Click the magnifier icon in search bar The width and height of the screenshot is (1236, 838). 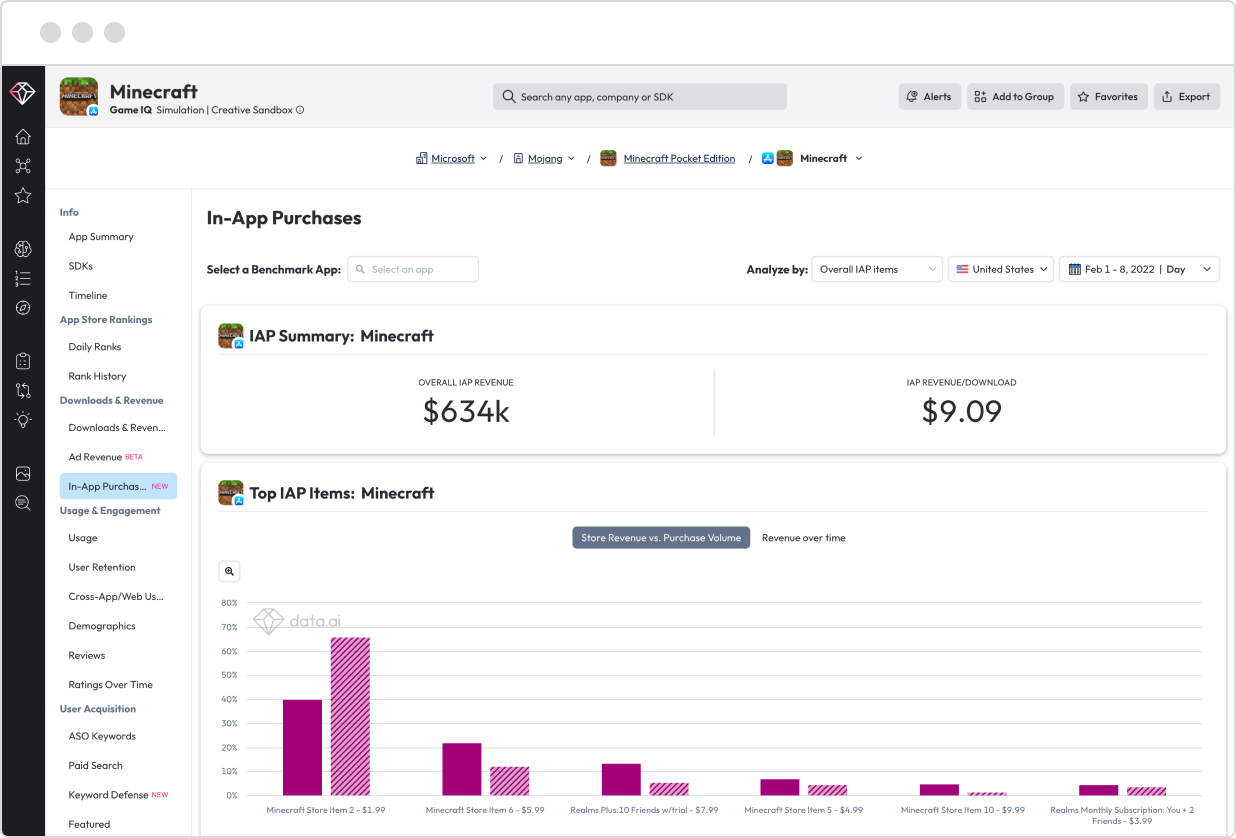click(x=509, y=97)
